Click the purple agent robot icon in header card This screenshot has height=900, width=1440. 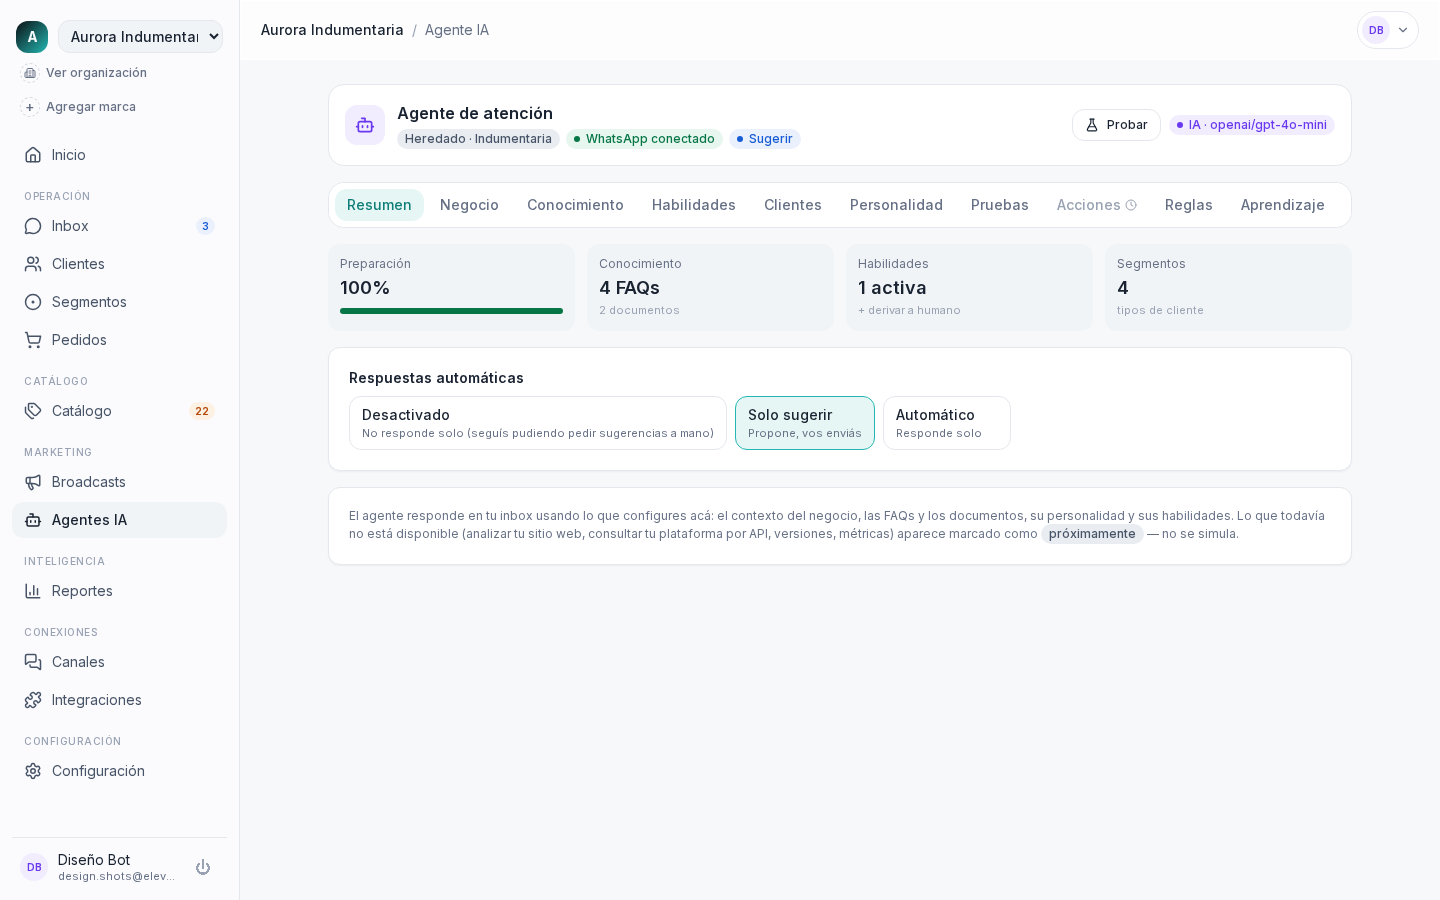365,125
